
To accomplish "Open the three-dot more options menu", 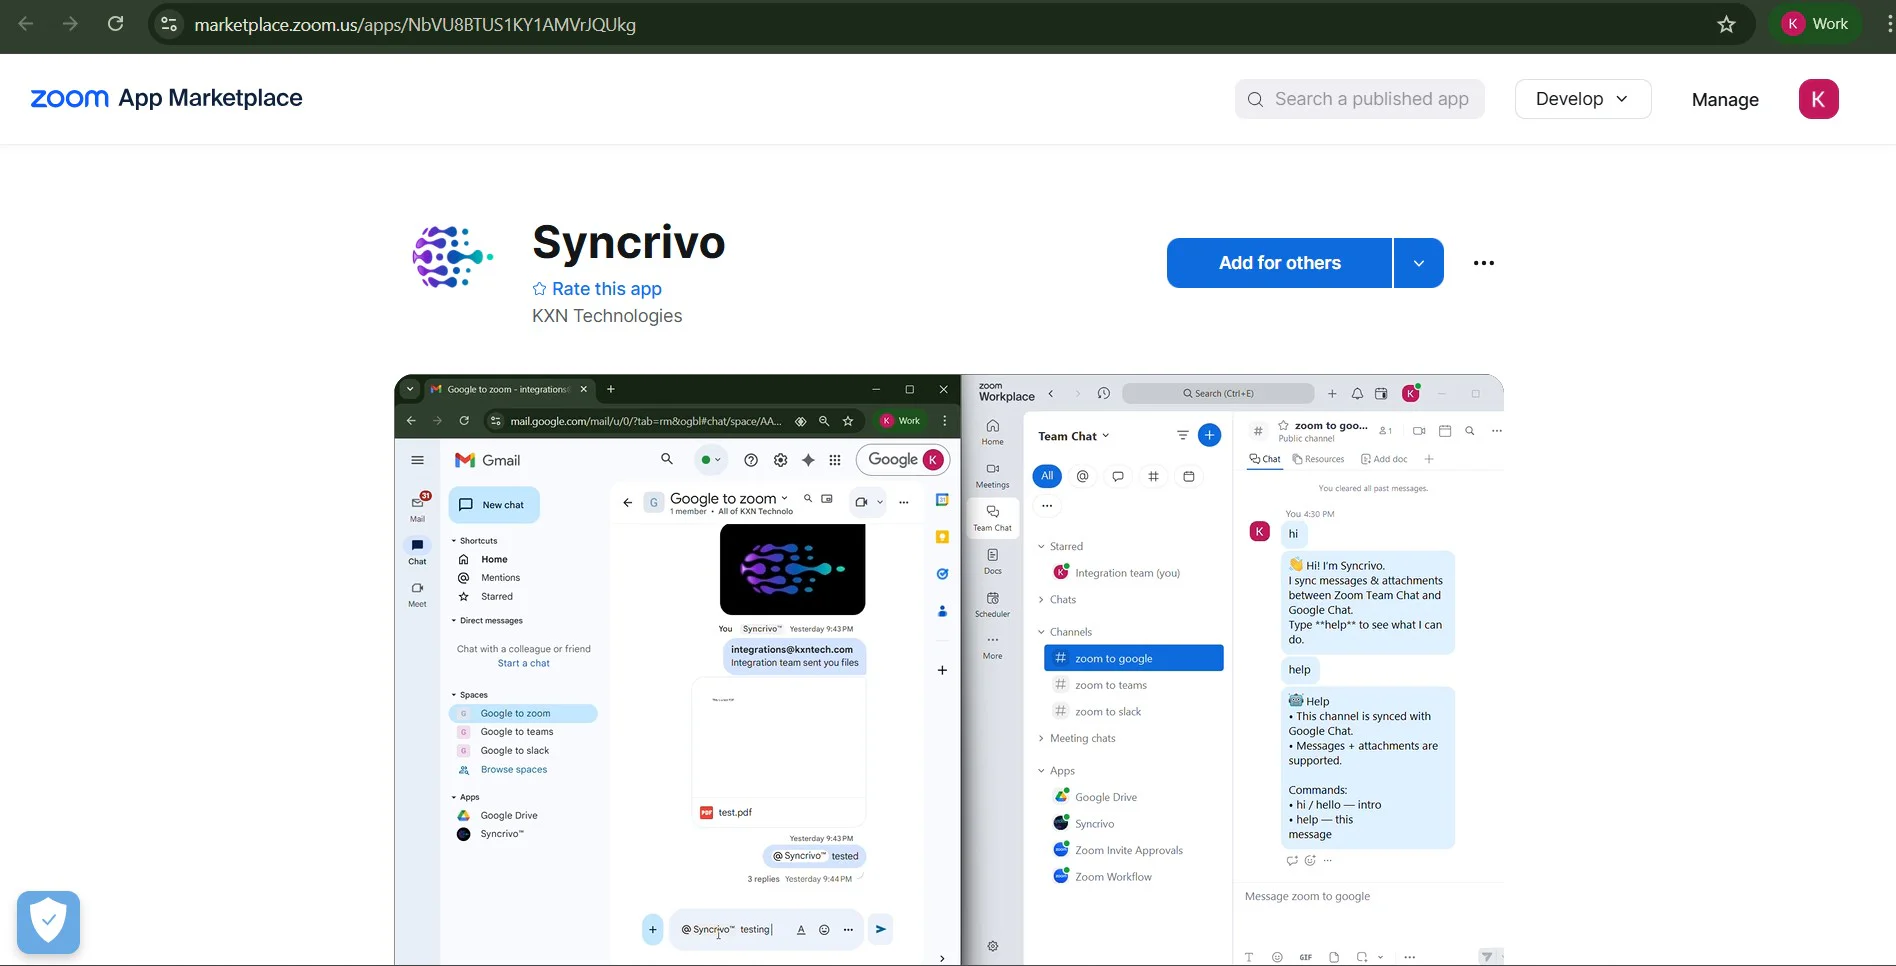I will pyautogui.click(x=1484, y=263).
